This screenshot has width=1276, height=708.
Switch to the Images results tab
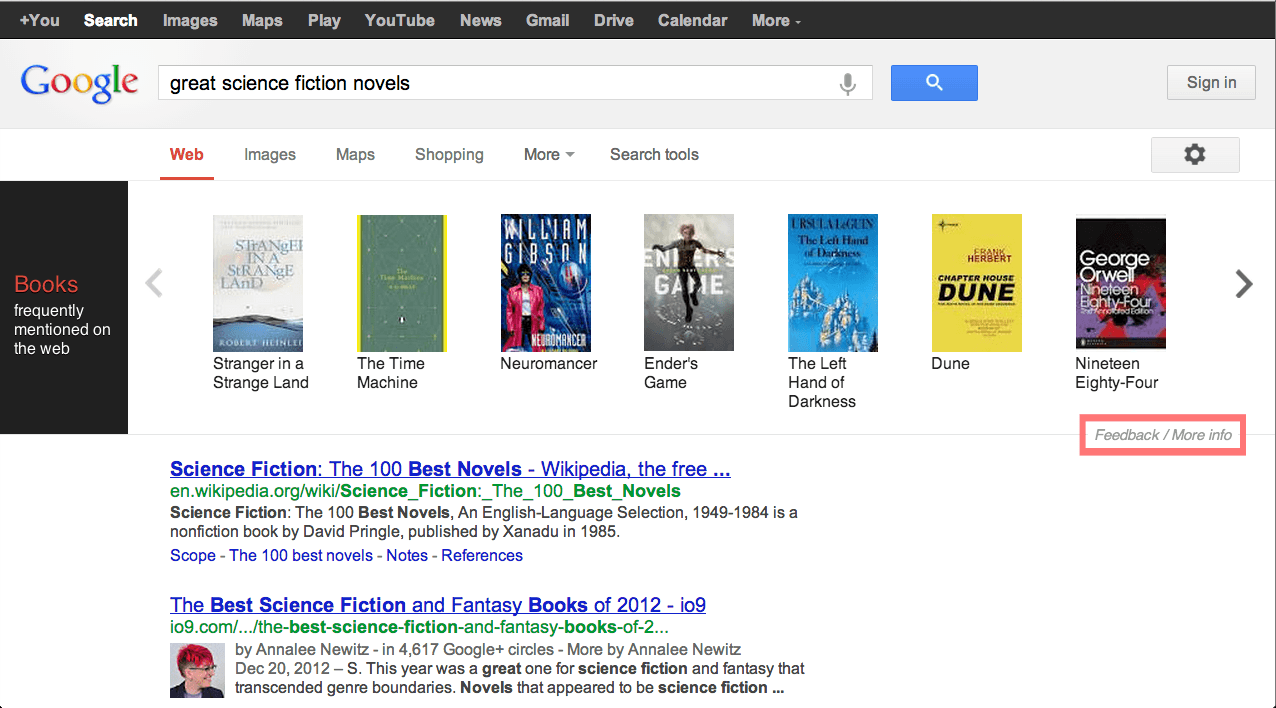click(270, 154)
